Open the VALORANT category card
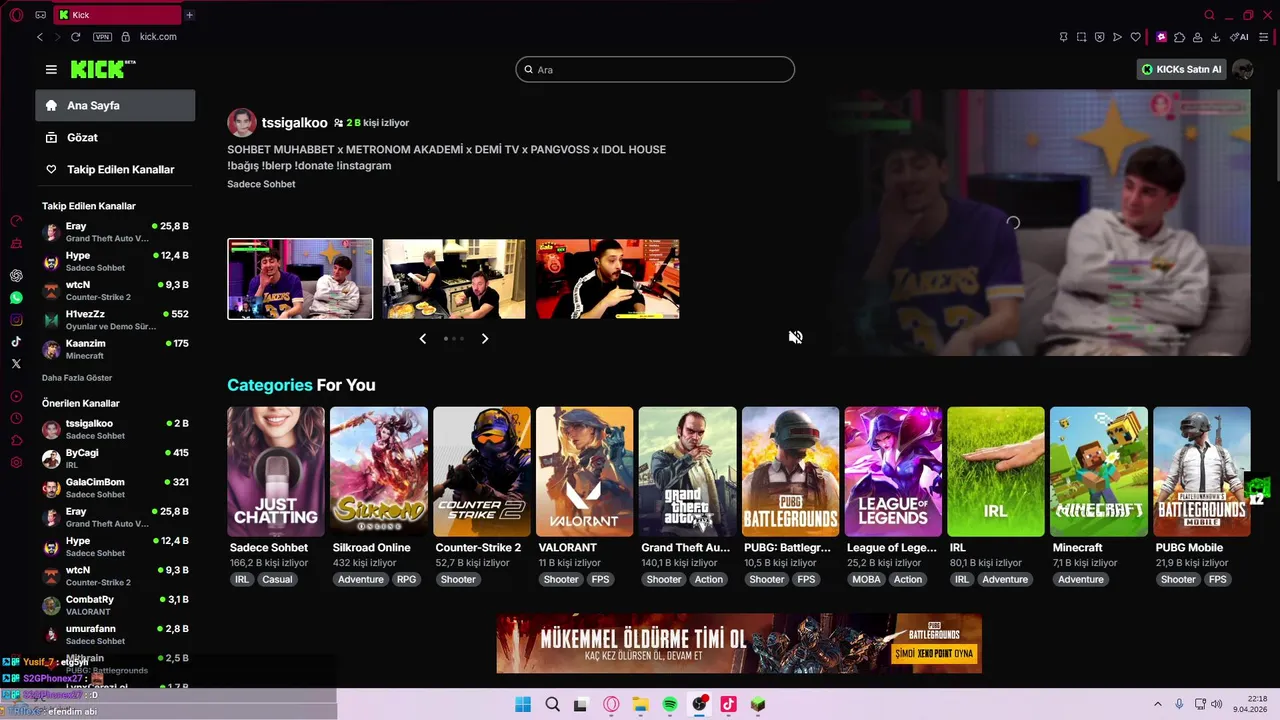1280x720 pixels. tap(585, 471)
